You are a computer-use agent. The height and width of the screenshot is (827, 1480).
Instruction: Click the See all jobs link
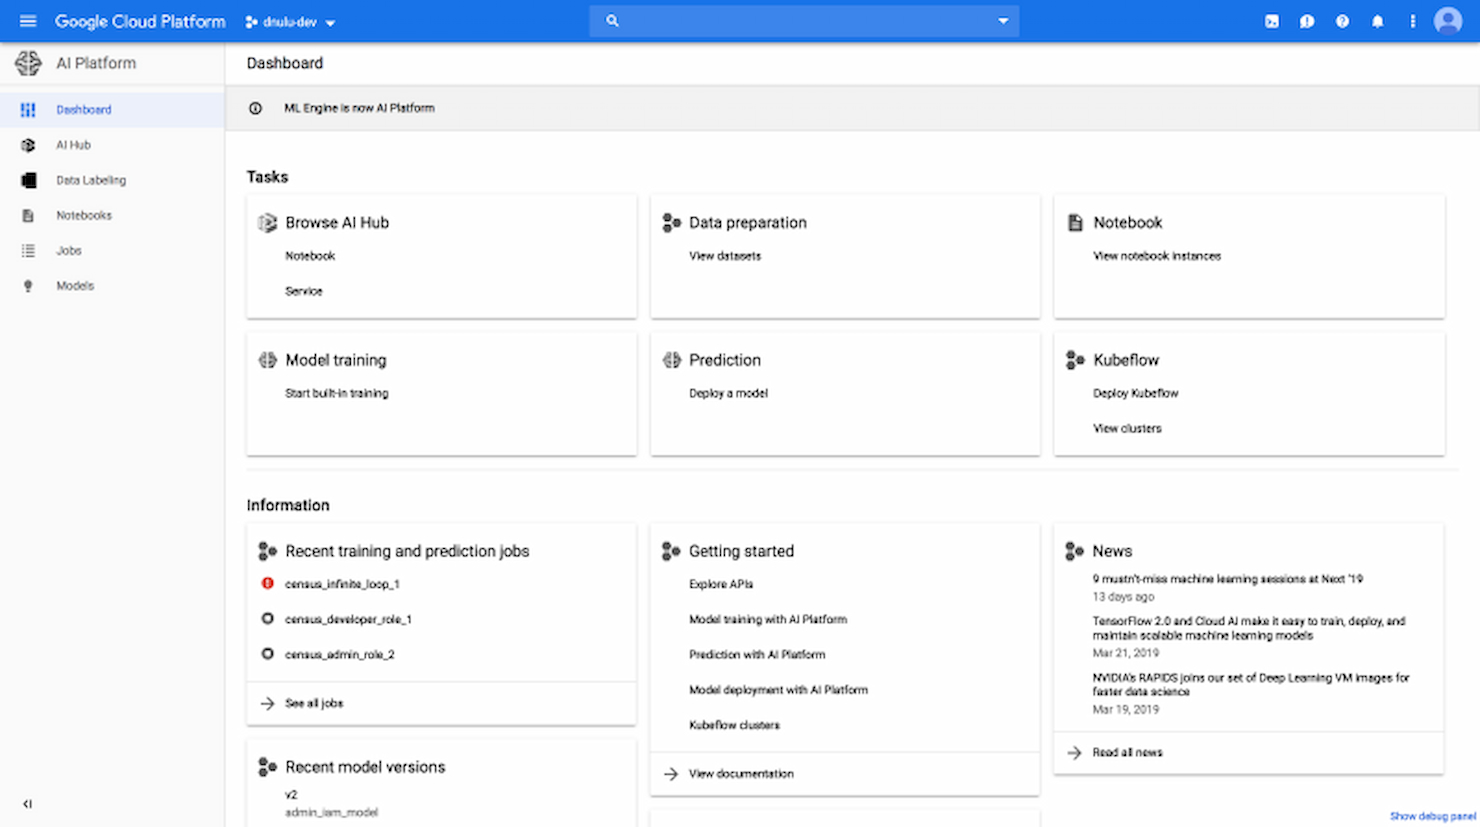[314, 703]
